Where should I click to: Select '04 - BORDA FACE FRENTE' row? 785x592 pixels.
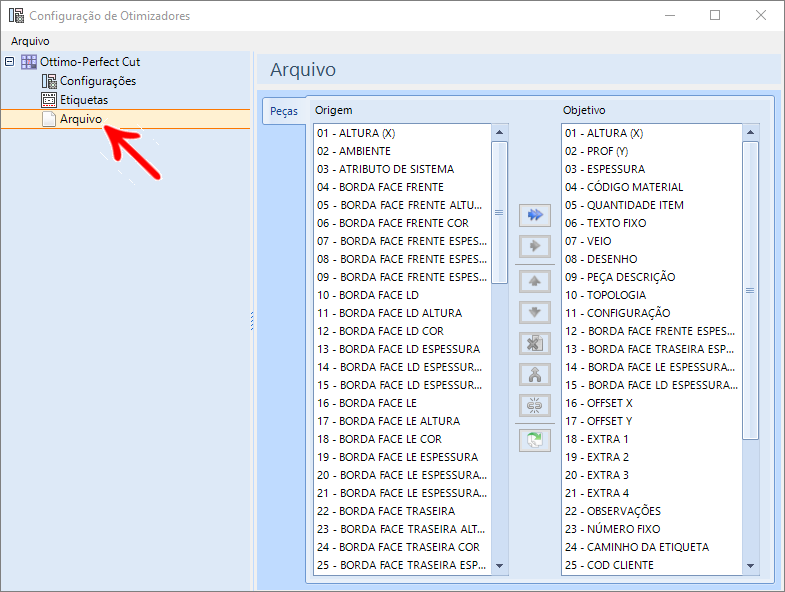(403, 187)
